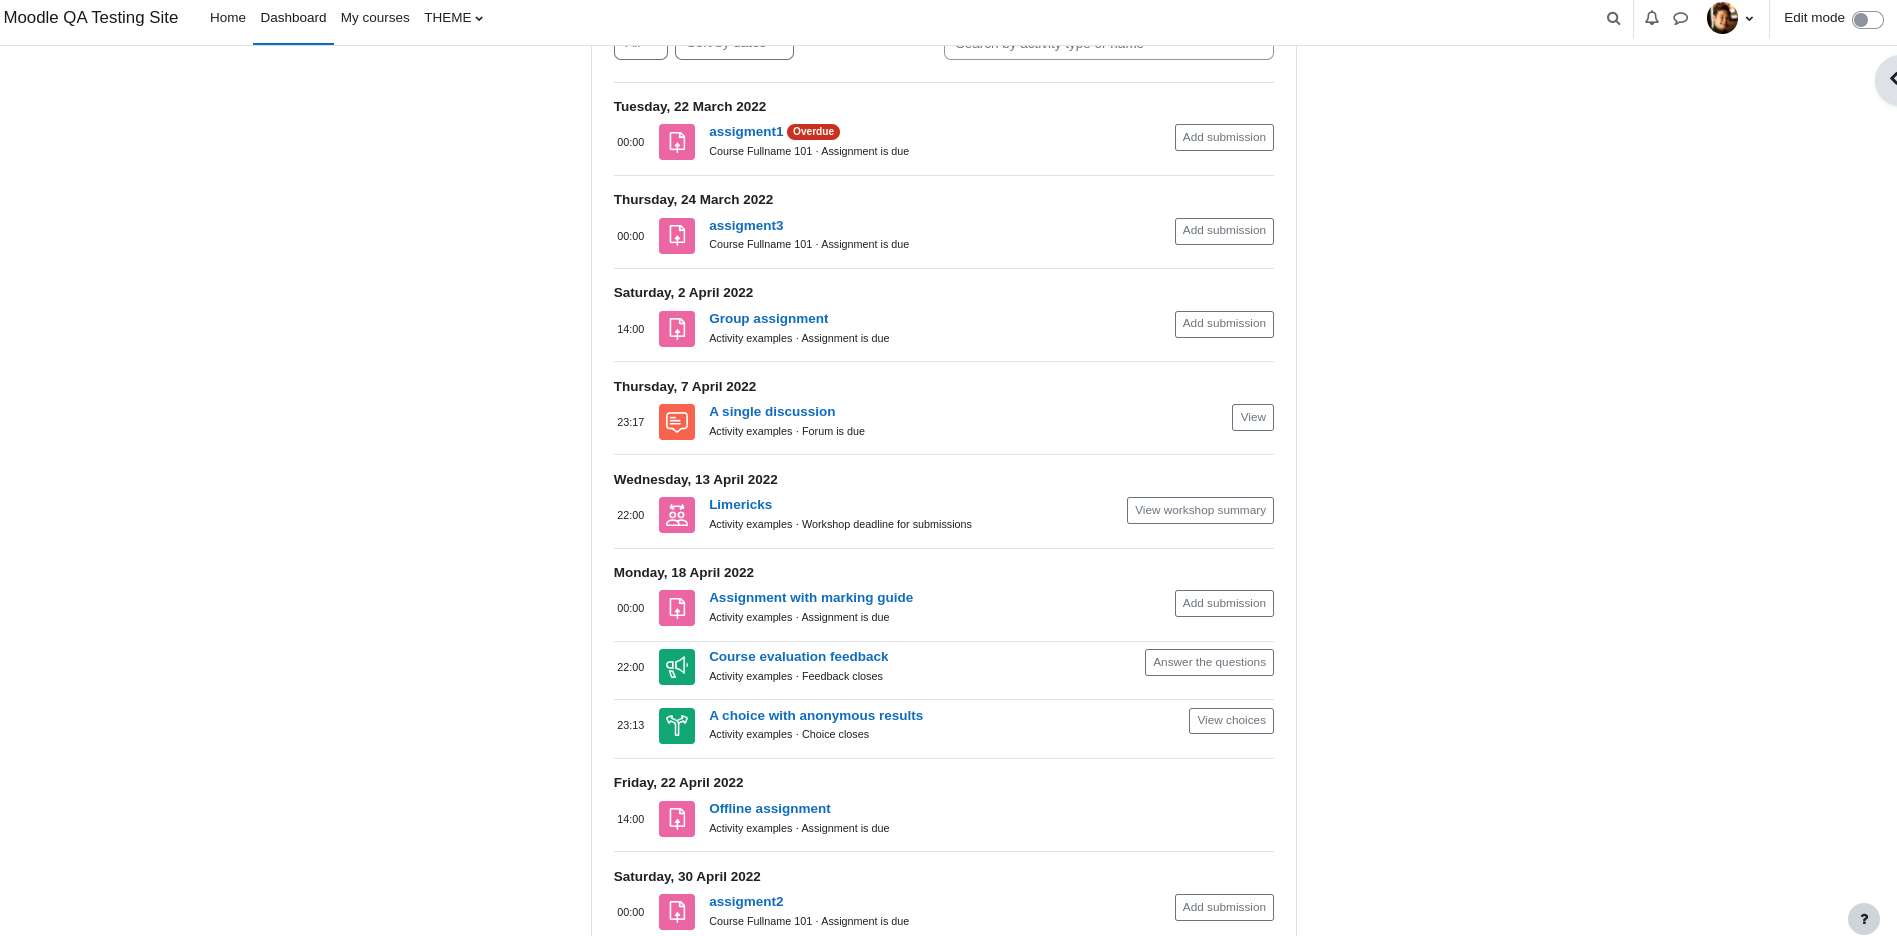
Task: Click Answer the questions button
Action: [x=1209, y=662]
